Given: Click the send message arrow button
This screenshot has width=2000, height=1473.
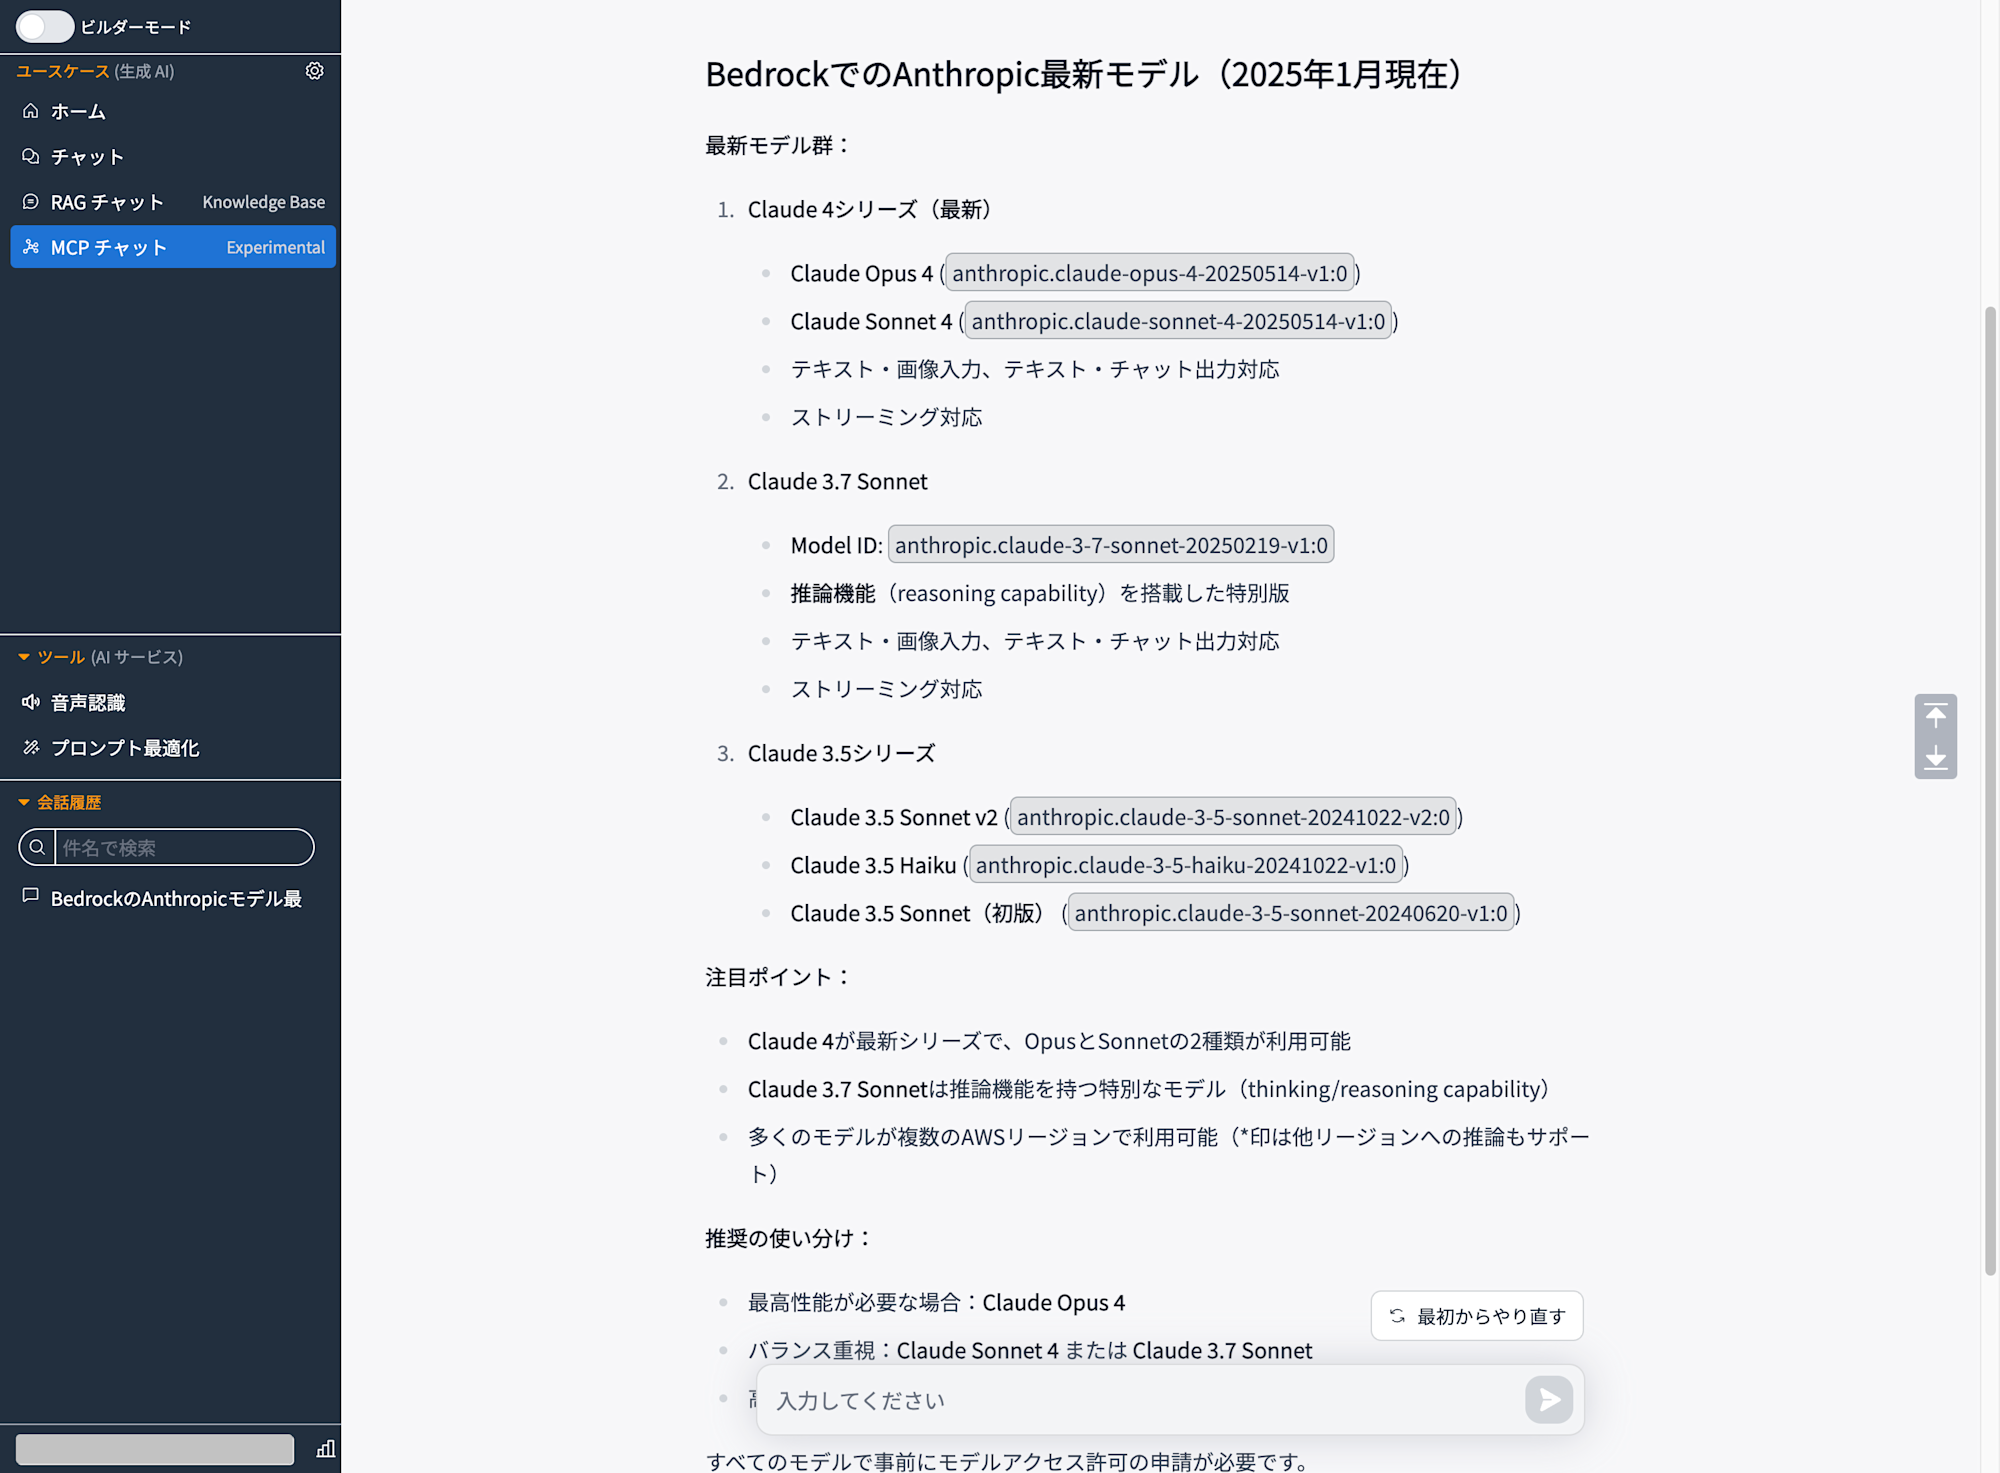Looking at the screenshot, I should pos(1549,1400).
